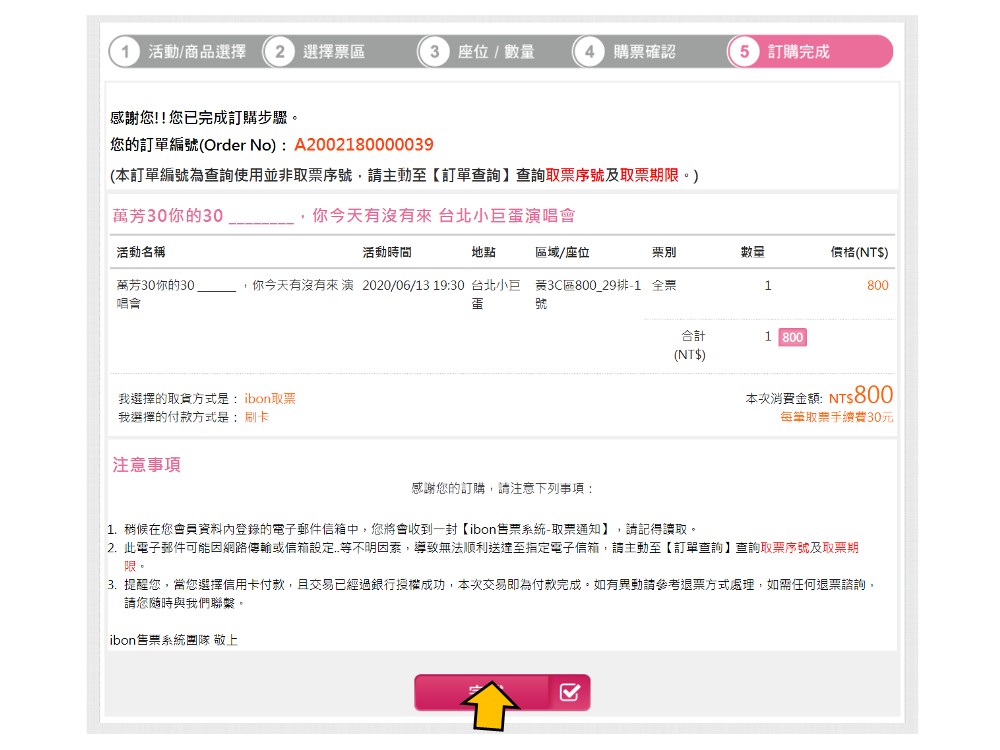
Task: Click the pink 800 total badge
Action: (x=792, y=337)
